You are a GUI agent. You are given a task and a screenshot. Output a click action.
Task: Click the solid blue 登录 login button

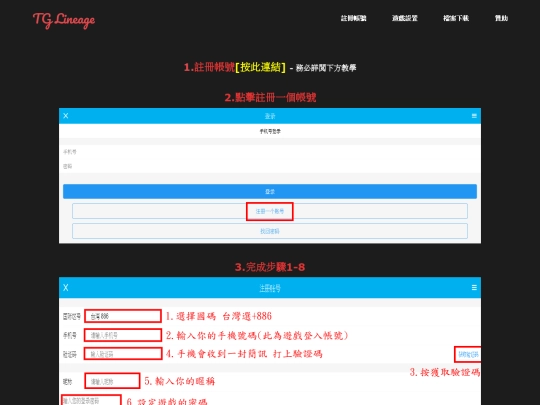(270, 191)
